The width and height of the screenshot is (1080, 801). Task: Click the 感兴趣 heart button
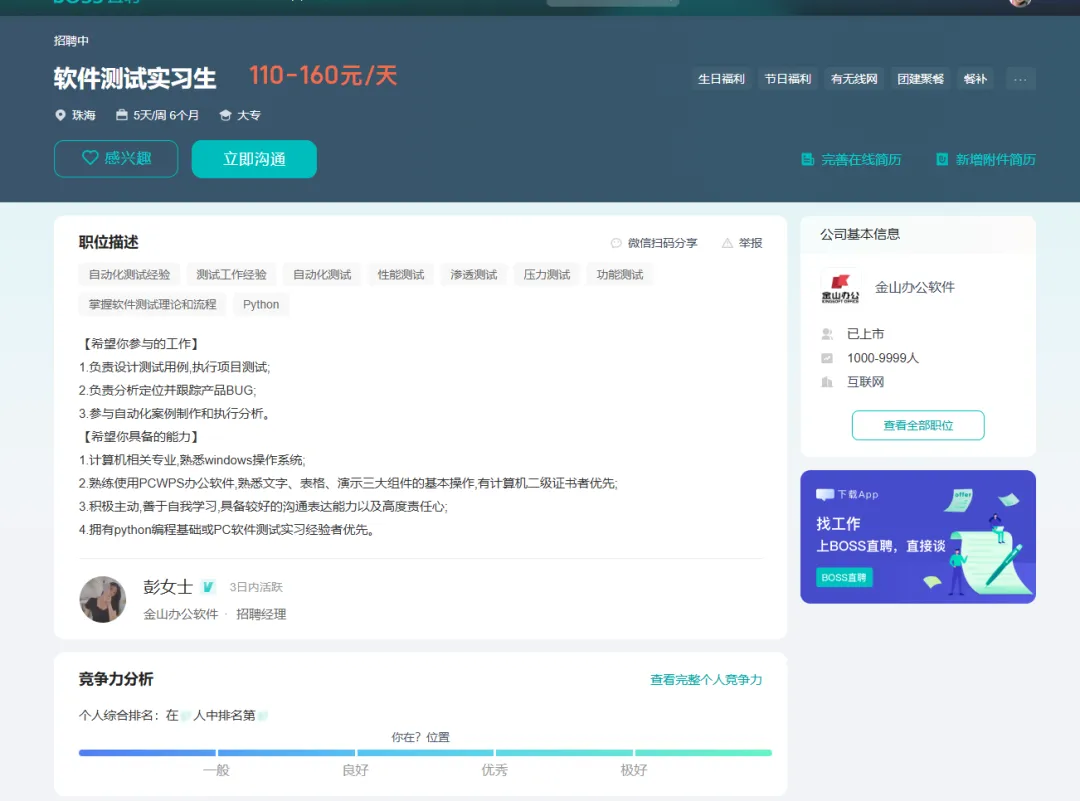pyautogui.click(x=116, y=158)
